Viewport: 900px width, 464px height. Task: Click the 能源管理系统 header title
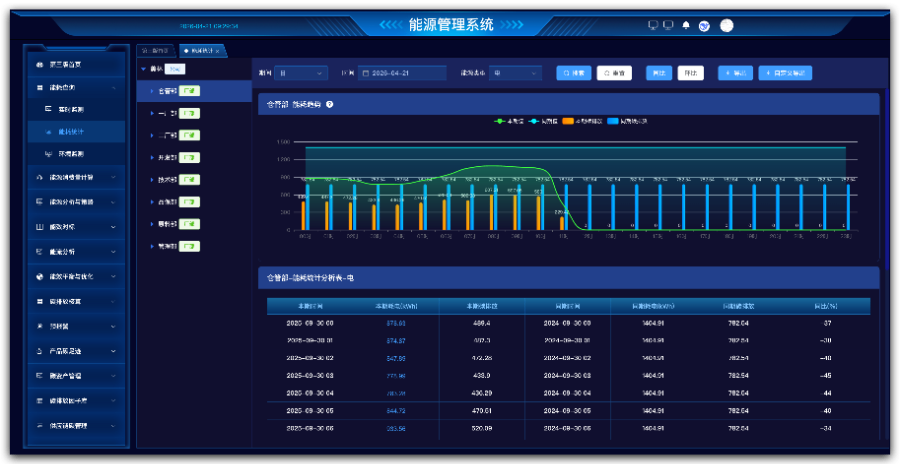coord(451,25)
